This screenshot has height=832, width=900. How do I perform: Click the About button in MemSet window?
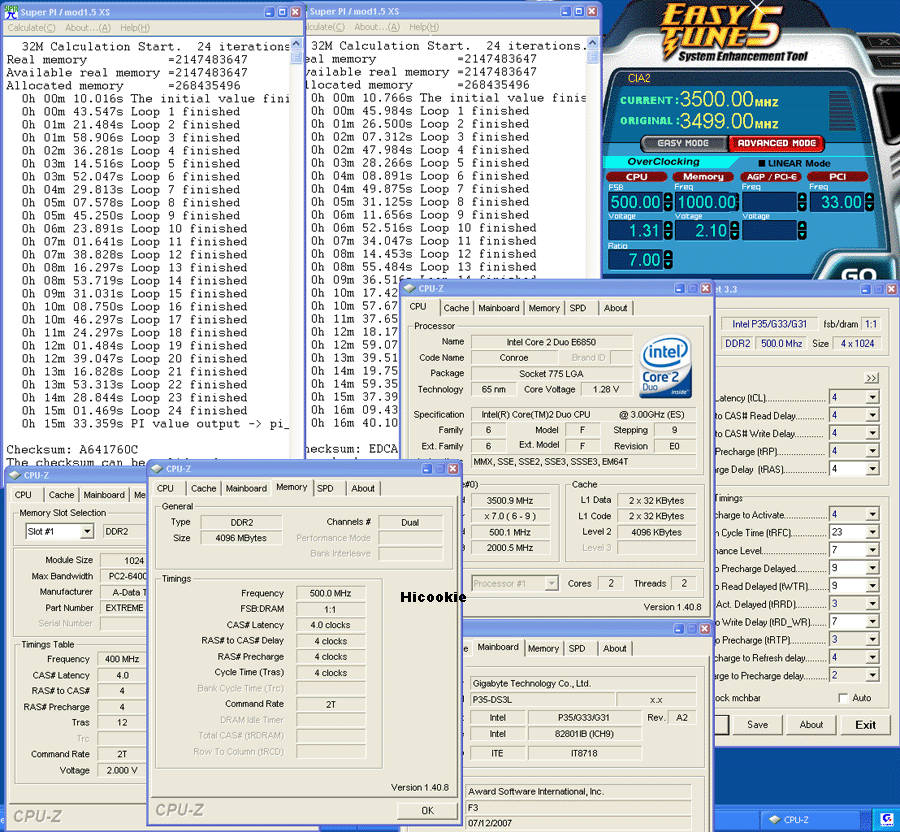coord(811,725)
